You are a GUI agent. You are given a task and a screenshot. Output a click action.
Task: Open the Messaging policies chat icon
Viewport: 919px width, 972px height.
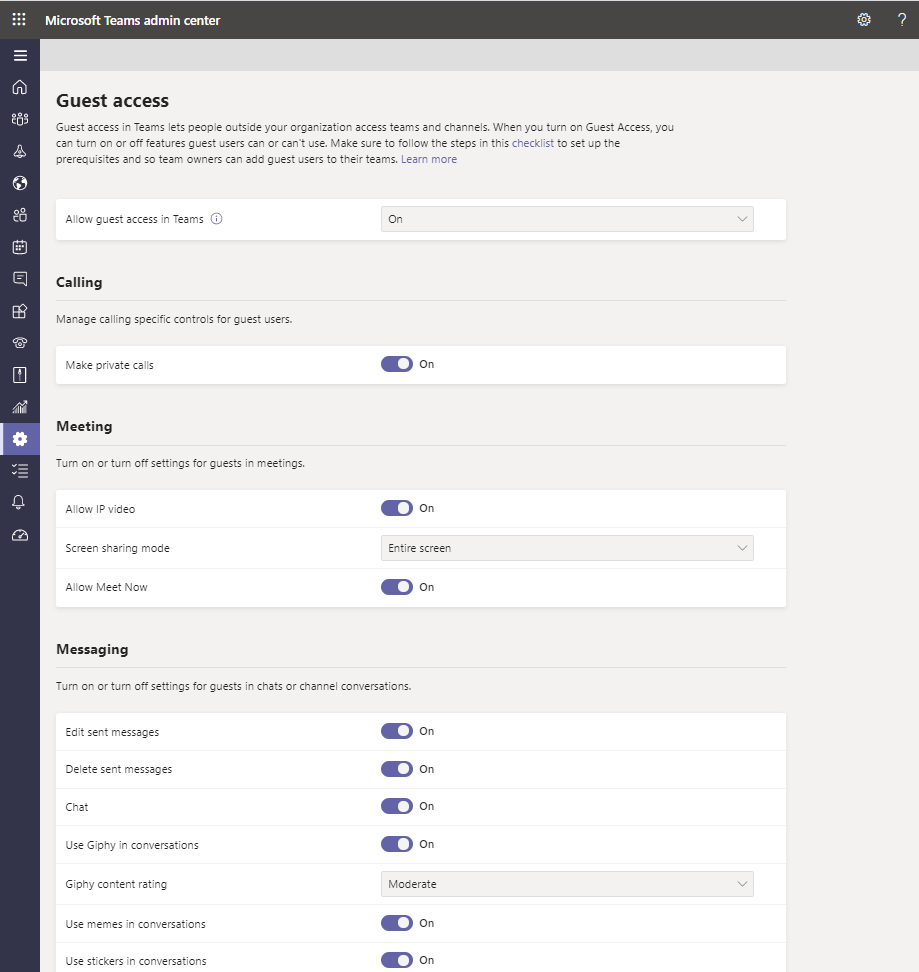coord(20,279)
